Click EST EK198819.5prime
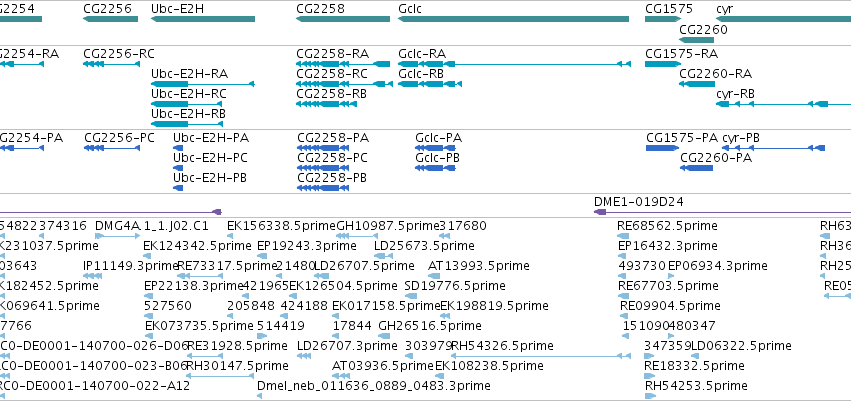 (x=444, y=316)
